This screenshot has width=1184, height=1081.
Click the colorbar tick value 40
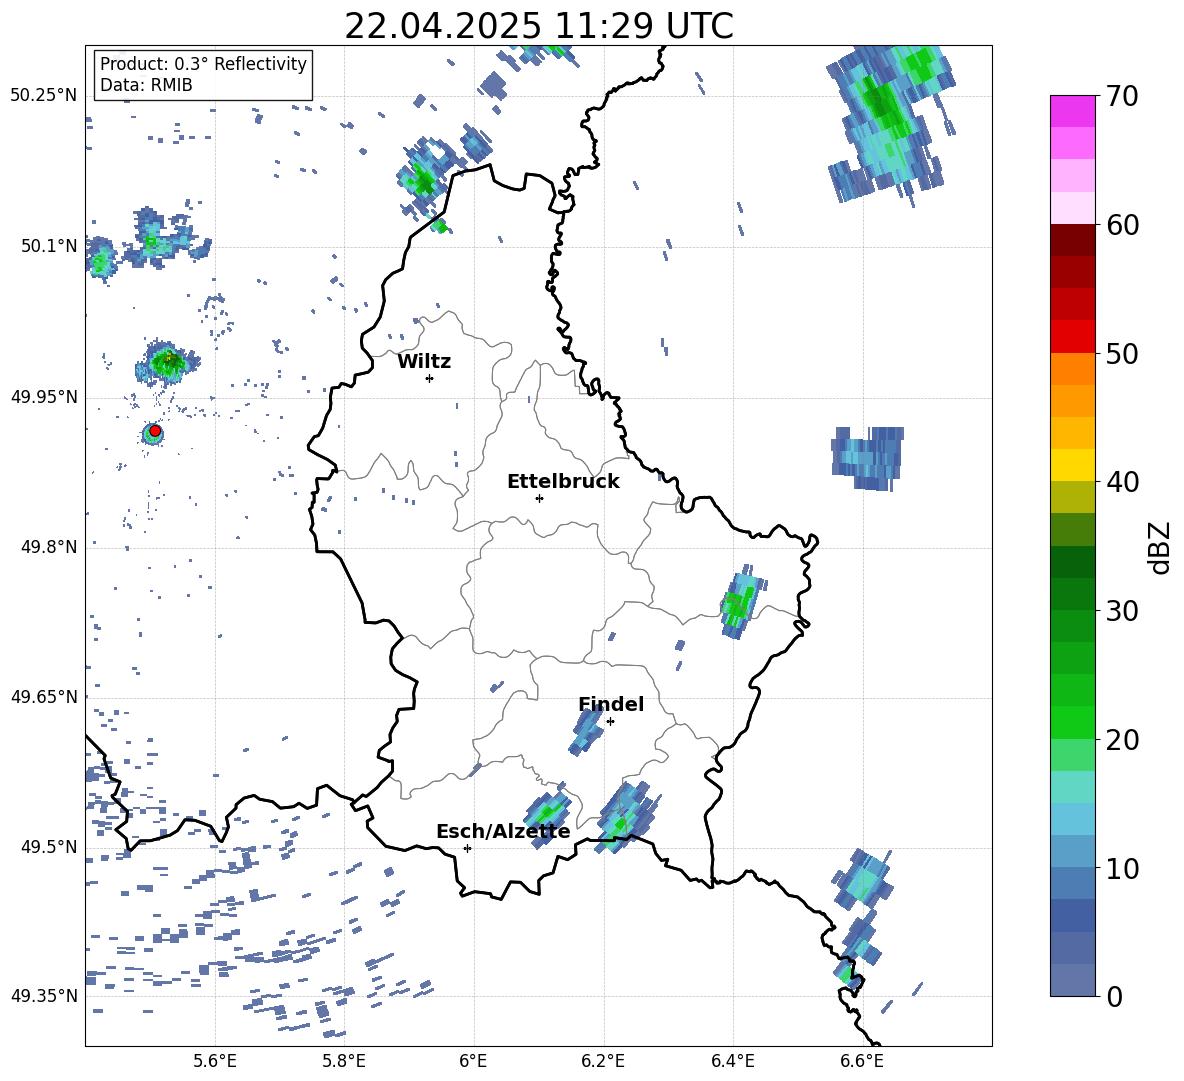(x=1122, y=482)
